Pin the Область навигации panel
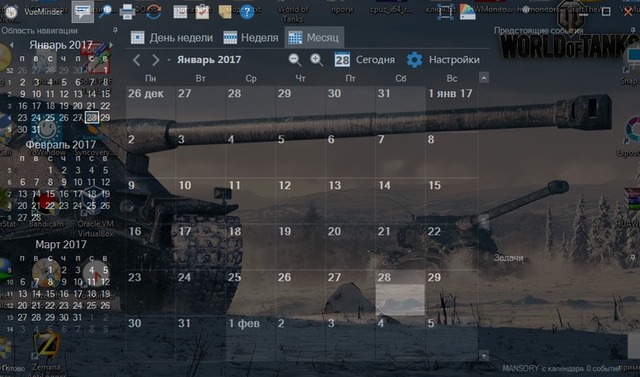 pos(115,30)
